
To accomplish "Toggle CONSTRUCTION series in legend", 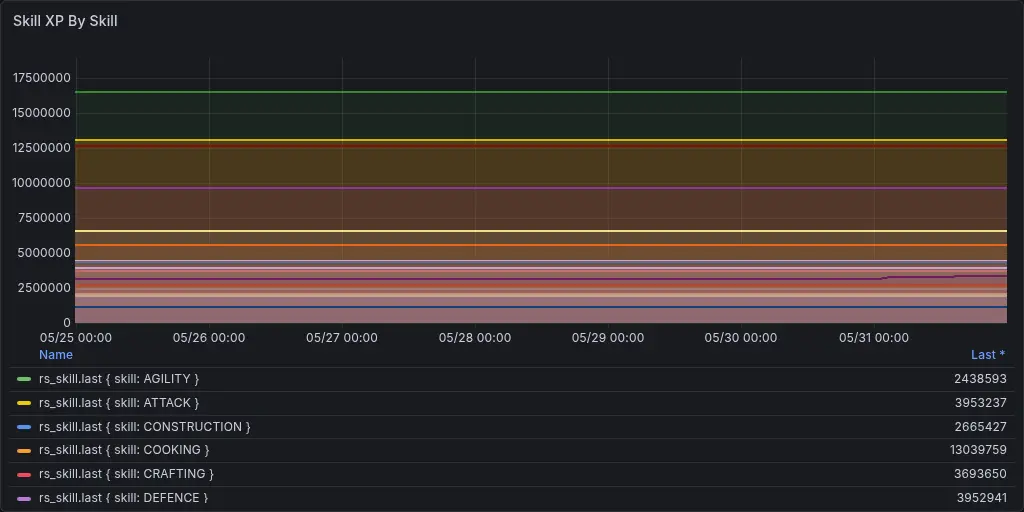I will [x=144, y=426].
